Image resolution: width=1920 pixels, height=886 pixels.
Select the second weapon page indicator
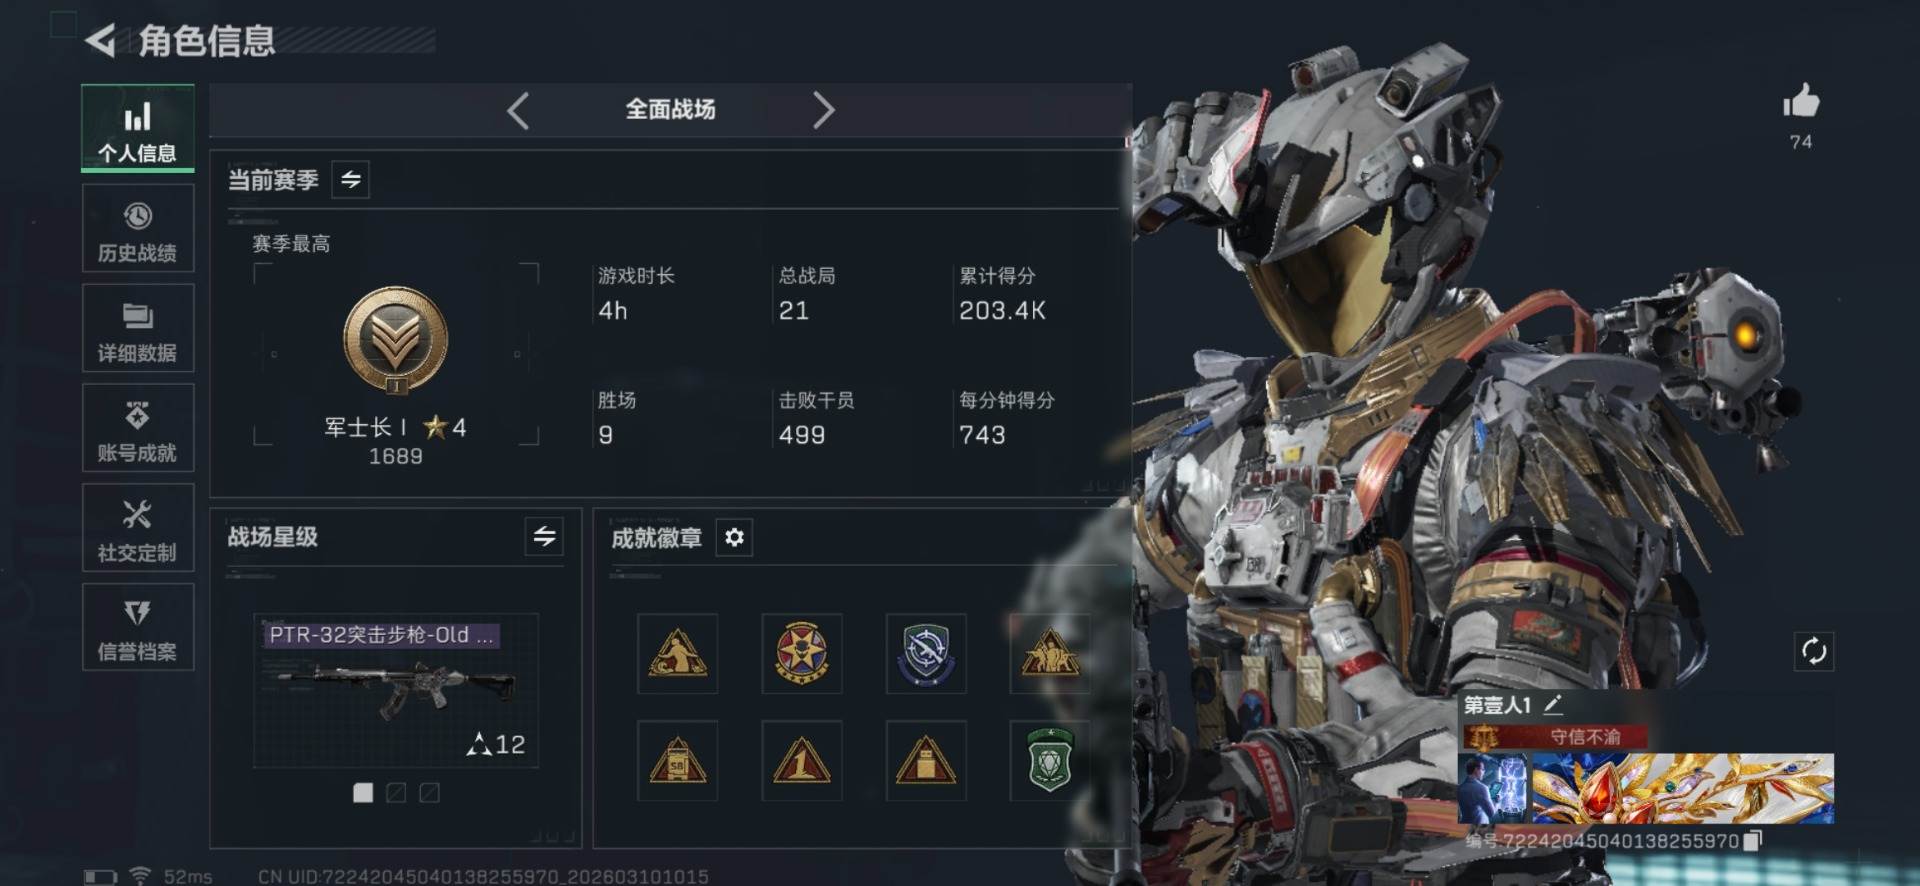(x=396, y=793)
